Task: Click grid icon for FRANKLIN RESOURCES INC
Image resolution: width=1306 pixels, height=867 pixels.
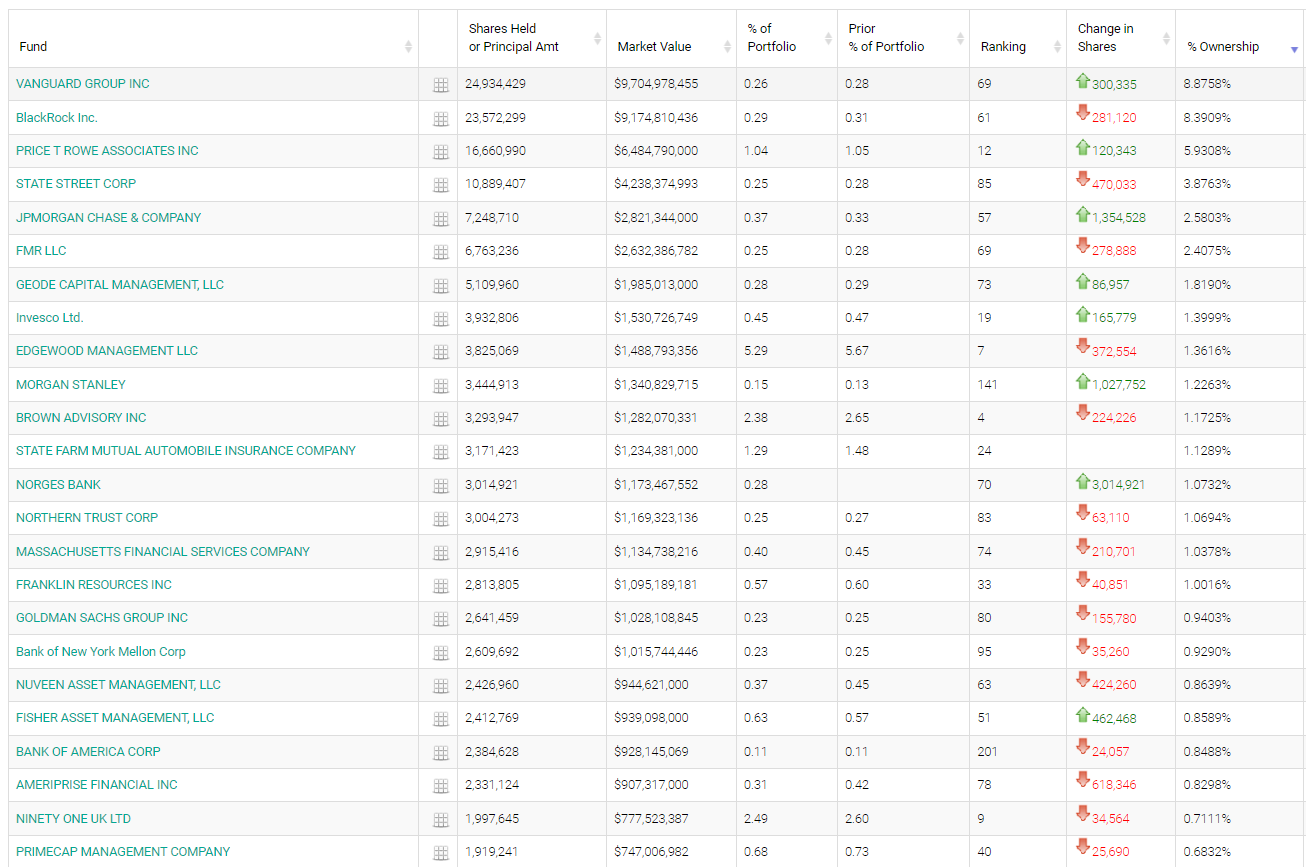Action: click(440, 586)
